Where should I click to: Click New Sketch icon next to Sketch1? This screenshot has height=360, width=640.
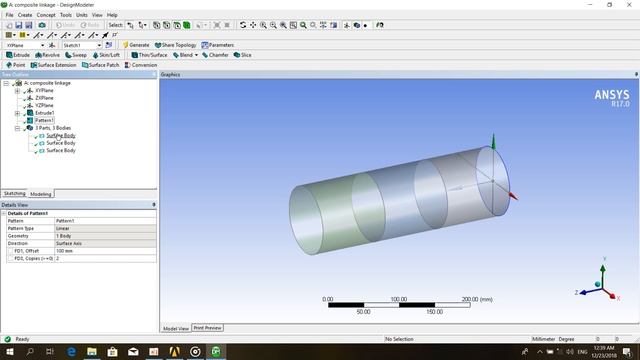pos(109,45)
